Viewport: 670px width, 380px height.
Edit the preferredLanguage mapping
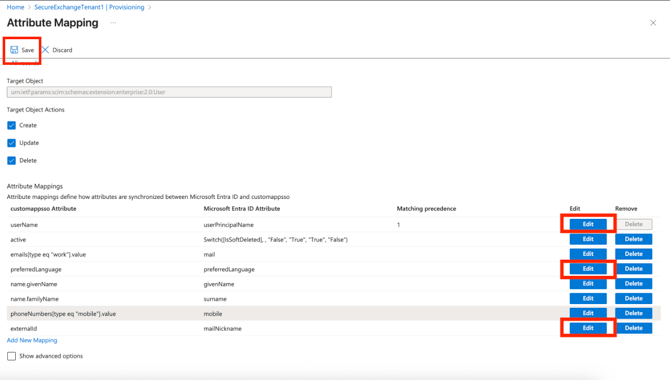pos(588,269)
